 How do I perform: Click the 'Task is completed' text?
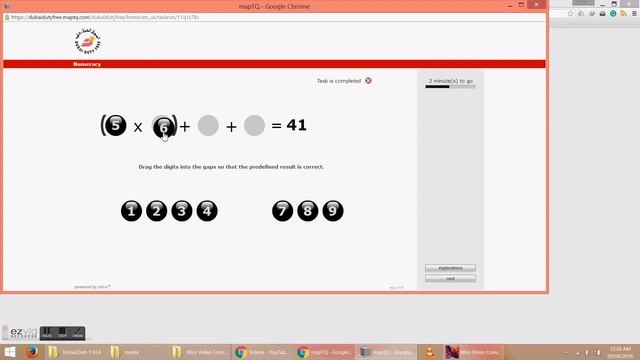(x=339, y=81)
